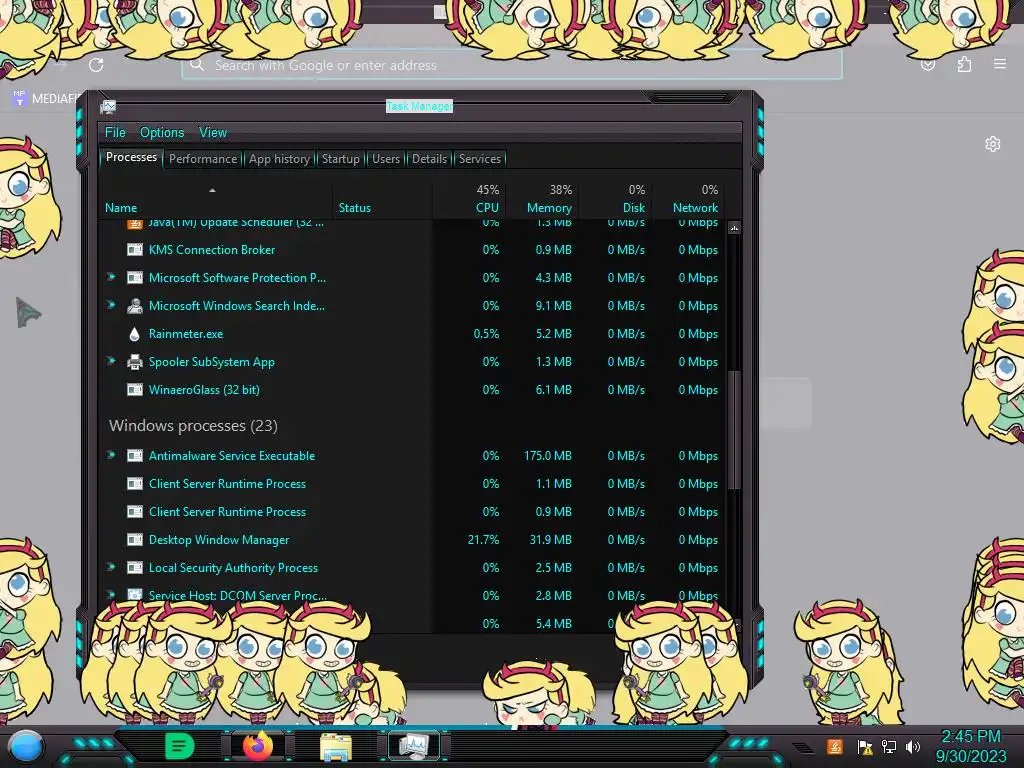Select the Rainmeter.exe process row
The width and height of the screenshot is (1024, 768).
click(413, 334)
